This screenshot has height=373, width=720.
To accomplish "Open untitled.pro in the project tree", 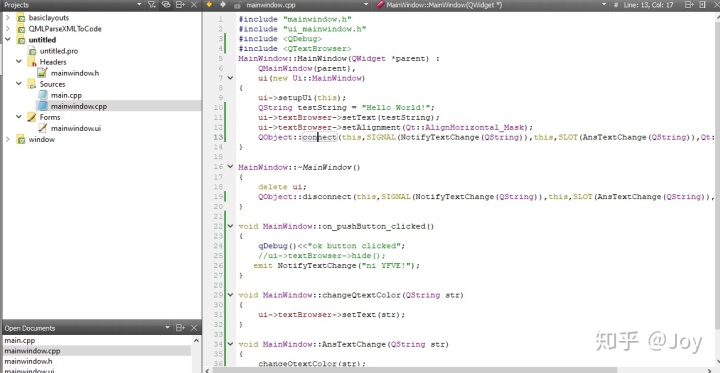I will pos(59,51).
